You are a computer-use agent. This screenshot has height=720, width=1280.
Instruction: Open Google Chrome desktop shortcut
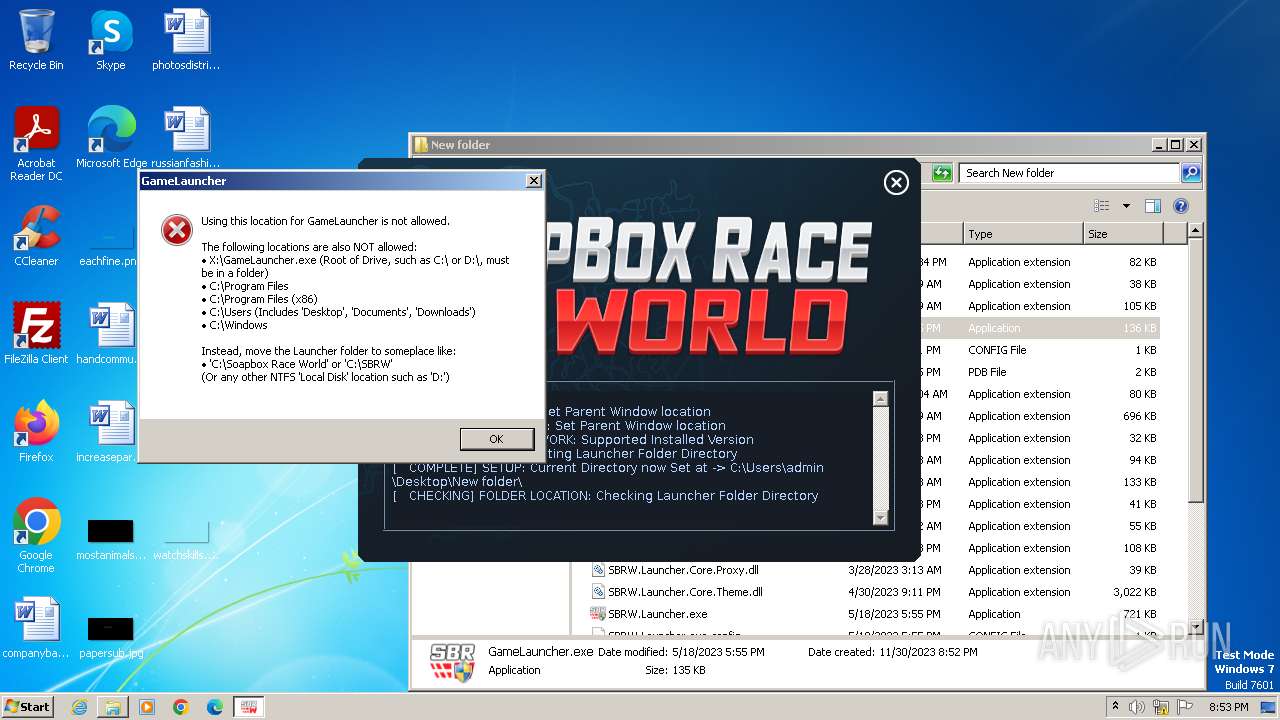(x=36, y=536)
